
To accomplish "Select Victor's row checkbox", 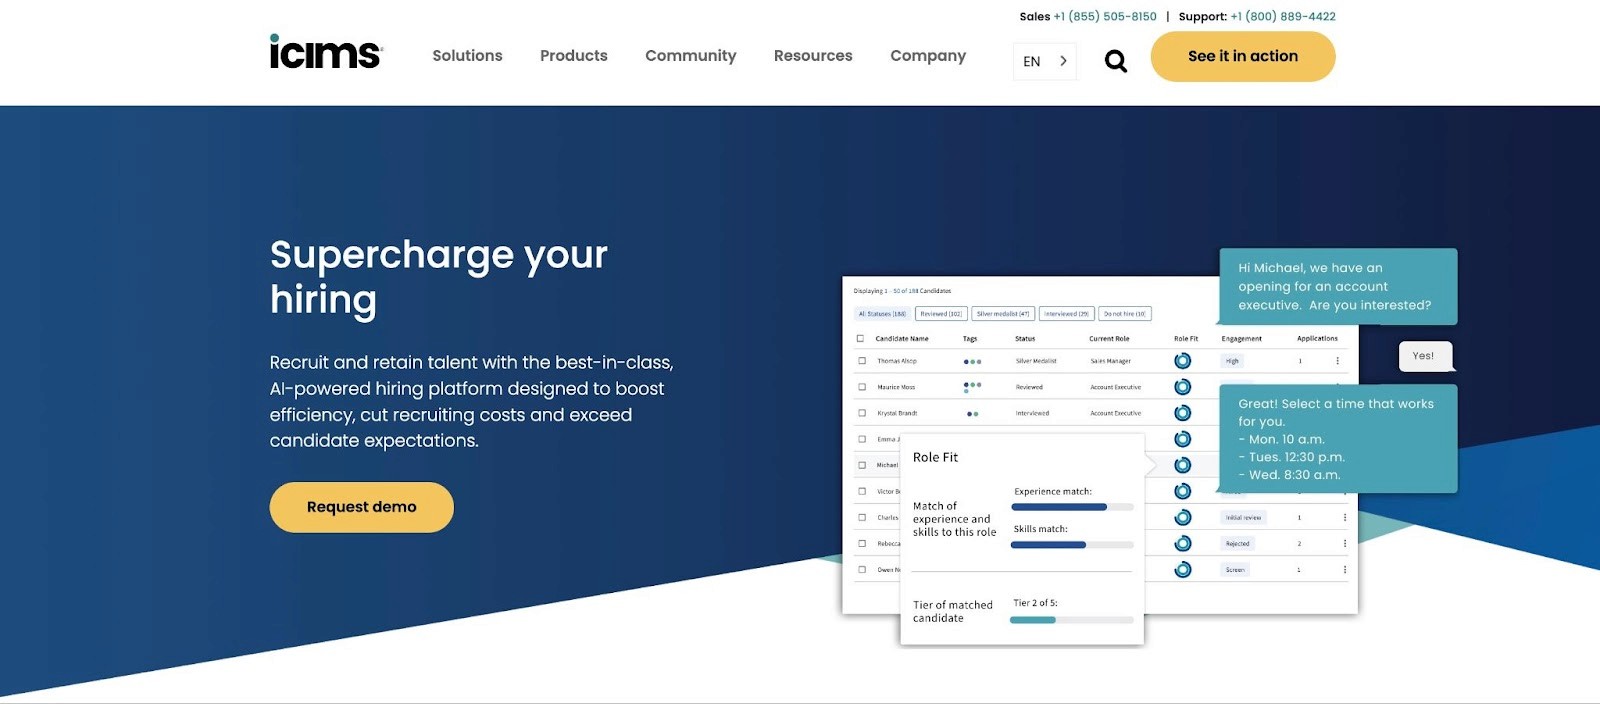I will click(x=862, y=491).
